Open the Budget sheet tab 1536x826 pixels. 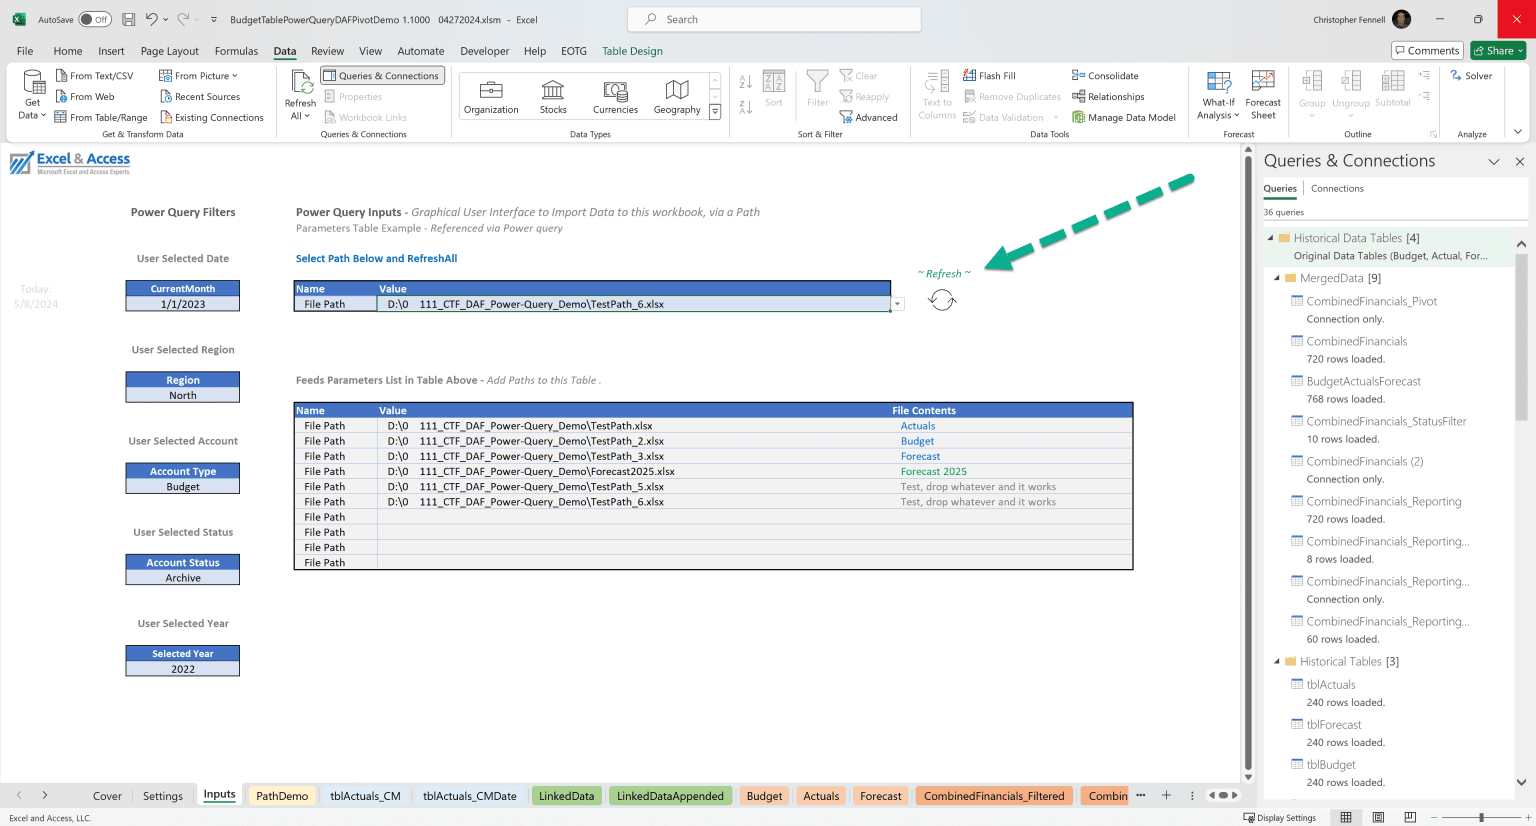pyautogui.click(x=763, y=795)
